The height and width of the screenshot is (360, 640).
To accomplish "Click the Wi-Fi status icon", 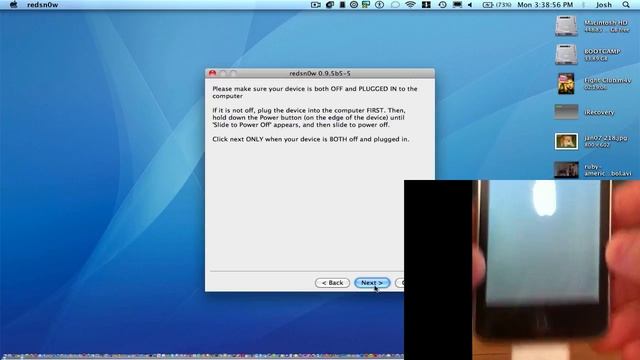I will point(410,5).
